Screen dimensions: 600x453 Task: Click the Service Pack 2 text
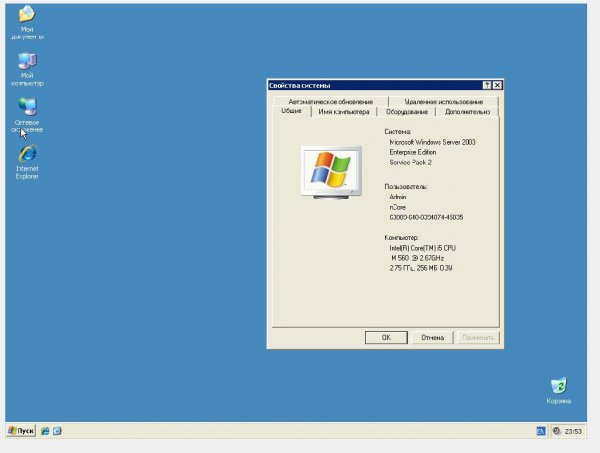coord(410,162)
